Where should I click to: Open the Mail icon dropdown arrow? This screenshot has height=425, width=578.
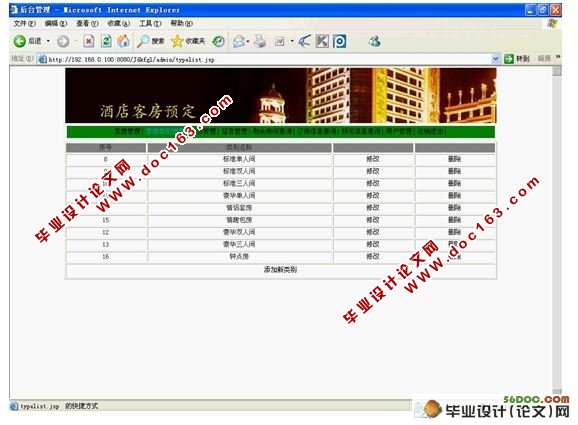[x=248, y=41]
